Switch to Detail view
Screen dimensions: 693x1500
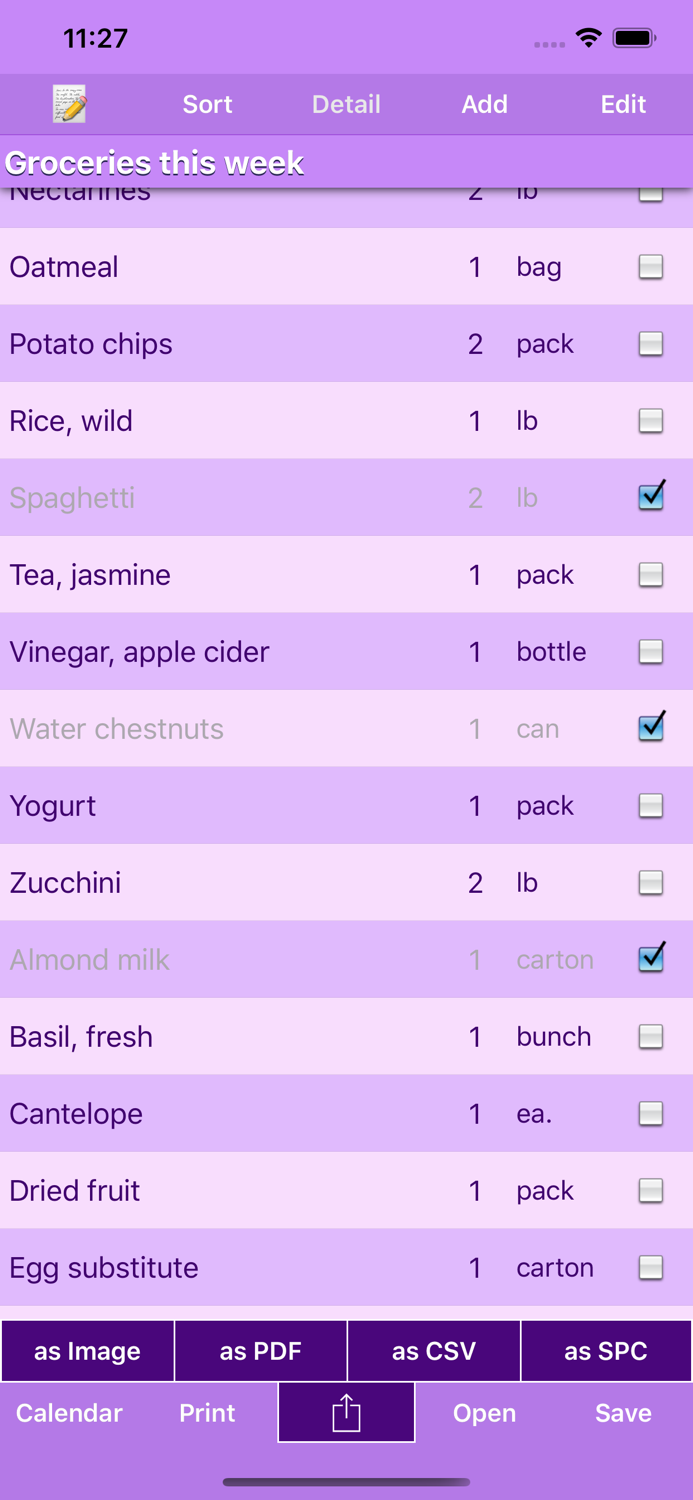pyautogui.click(x=346, y=104)
